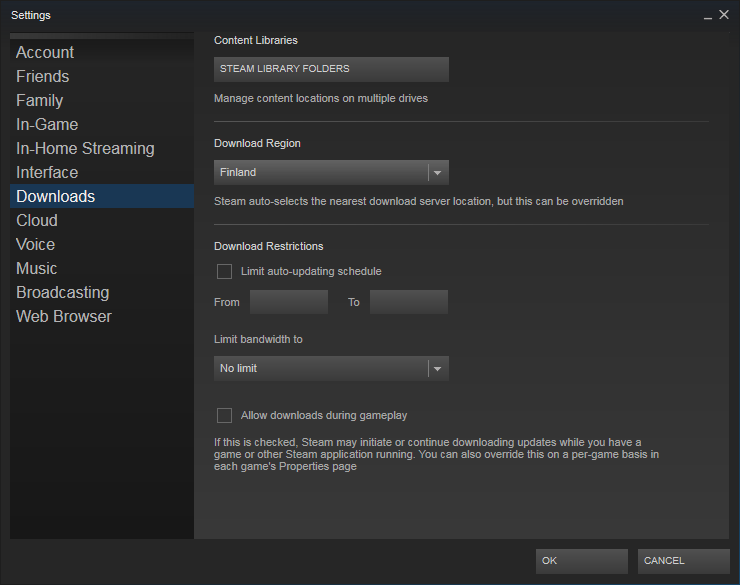Open Web Browser settings

point(101,317)
